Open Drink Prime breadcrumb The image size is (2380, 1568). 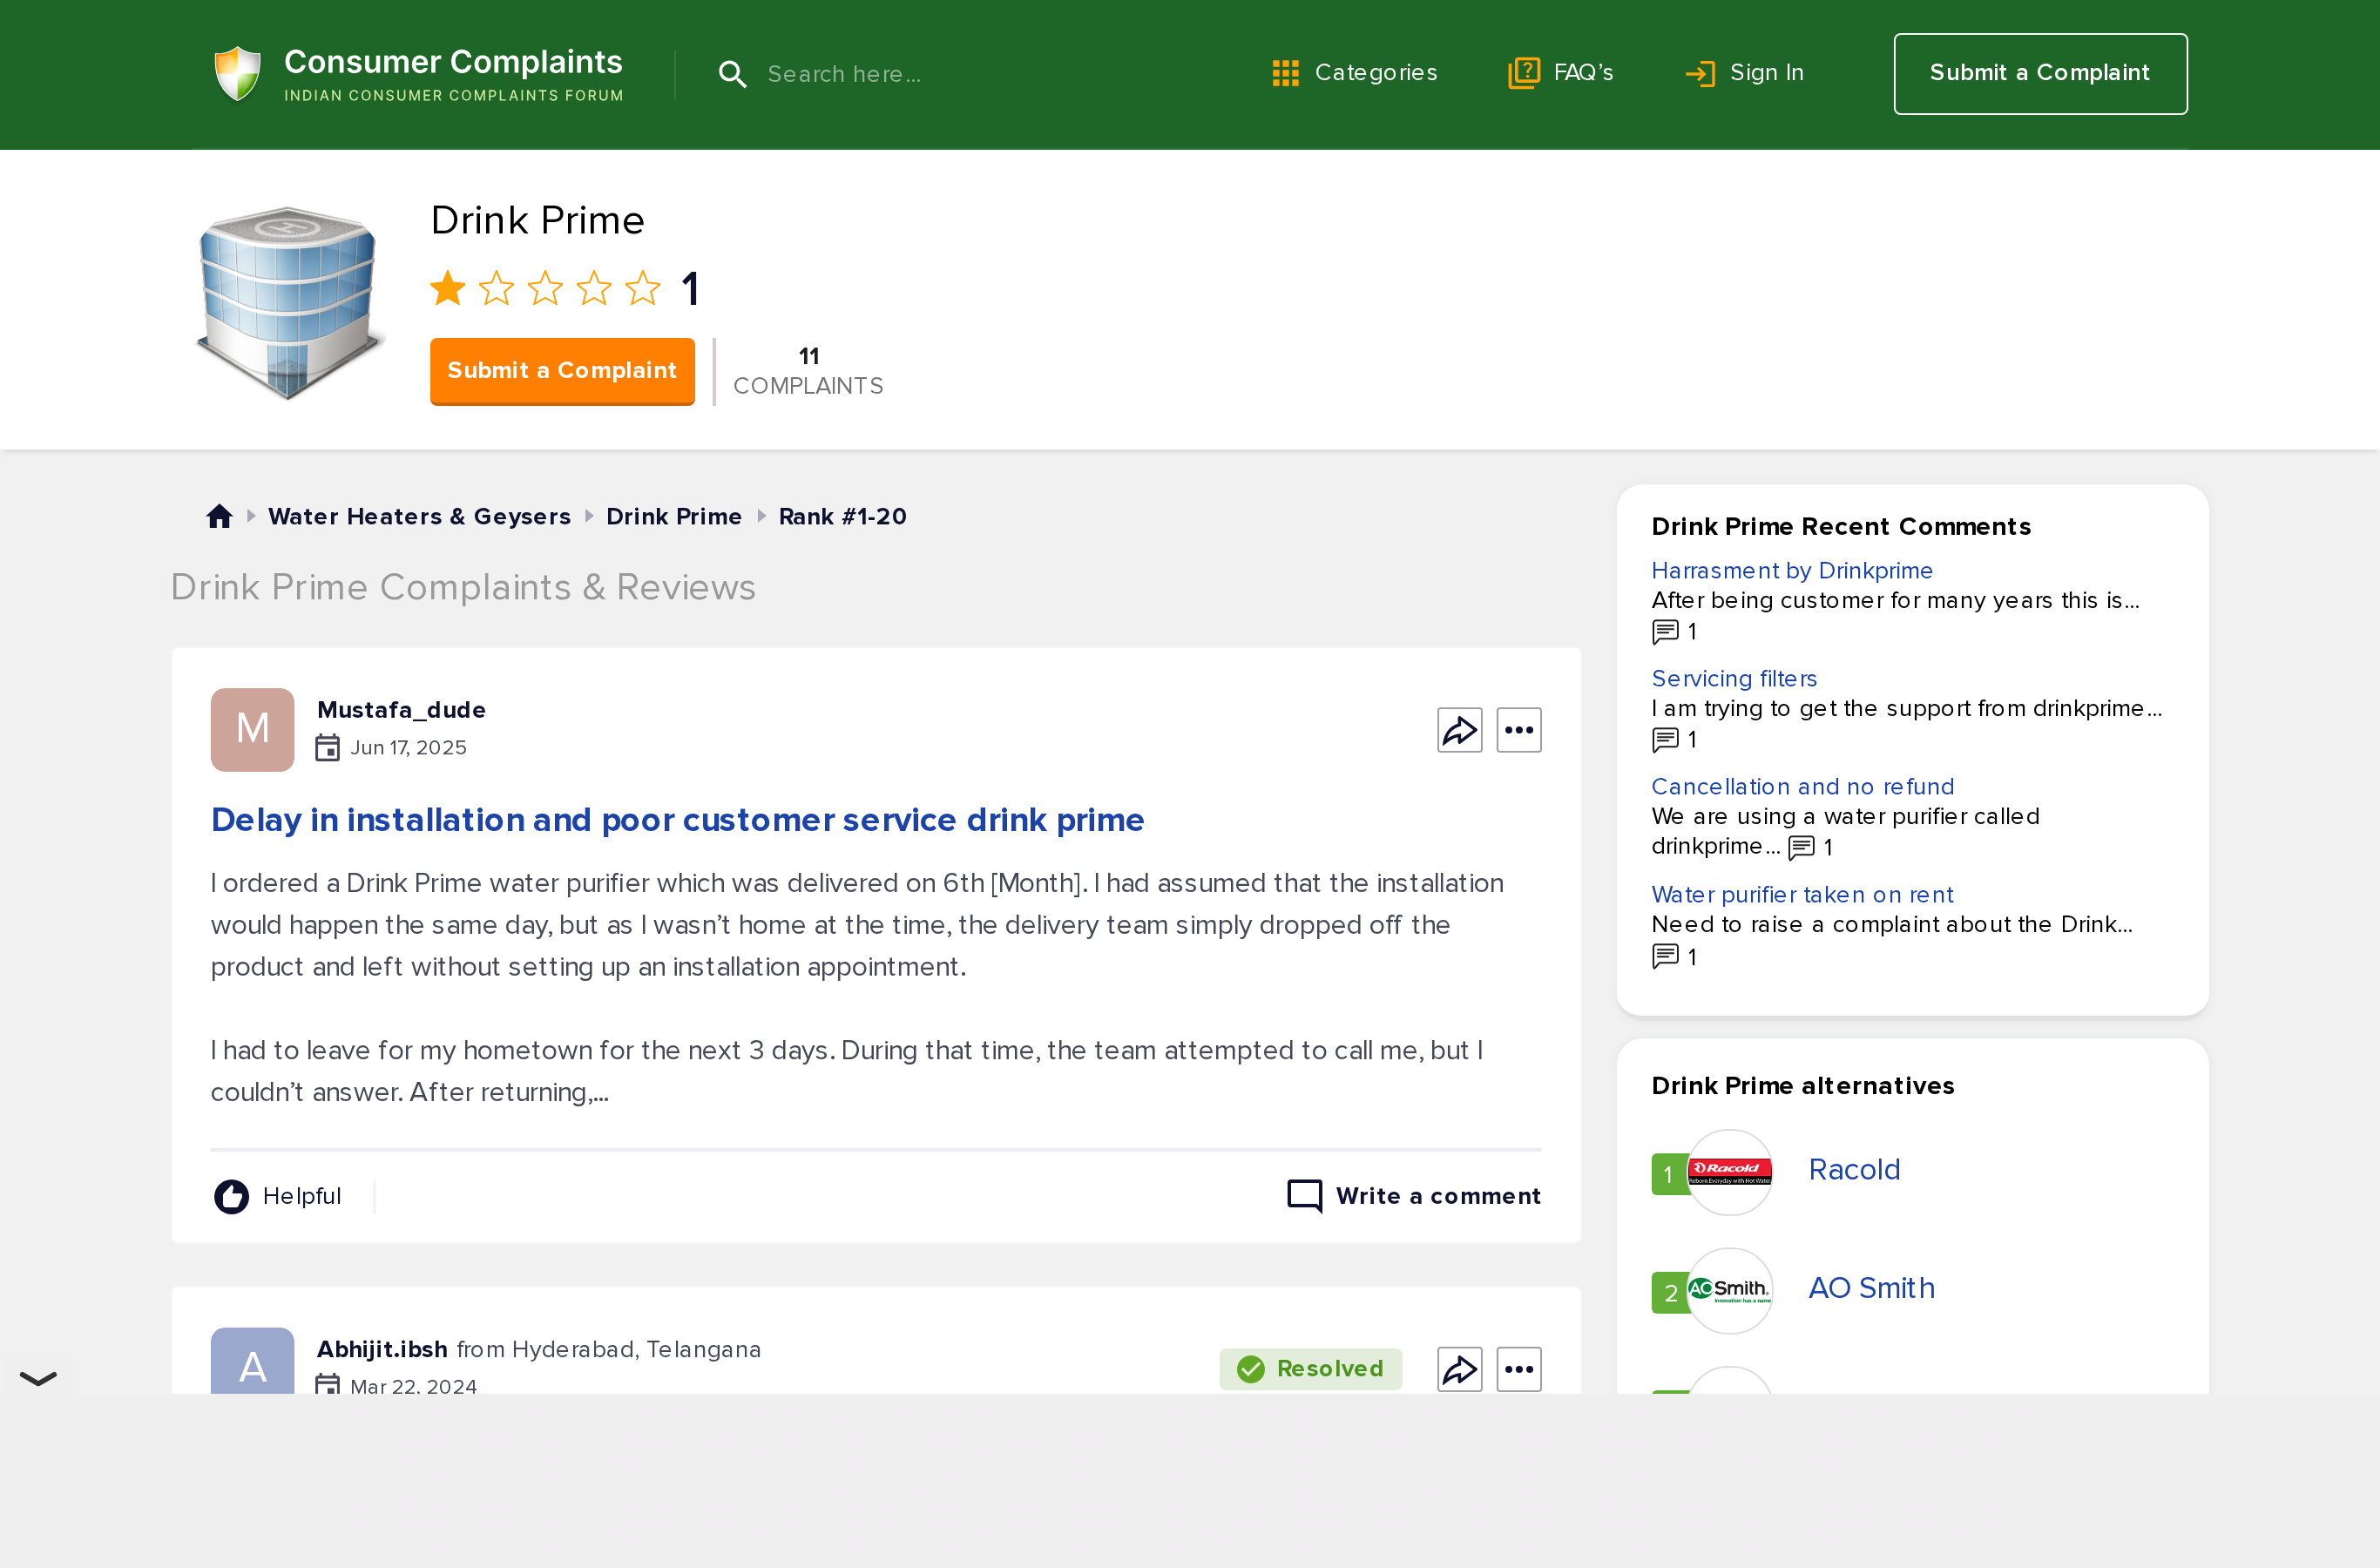pyautogui.click(x=674, y=516)
